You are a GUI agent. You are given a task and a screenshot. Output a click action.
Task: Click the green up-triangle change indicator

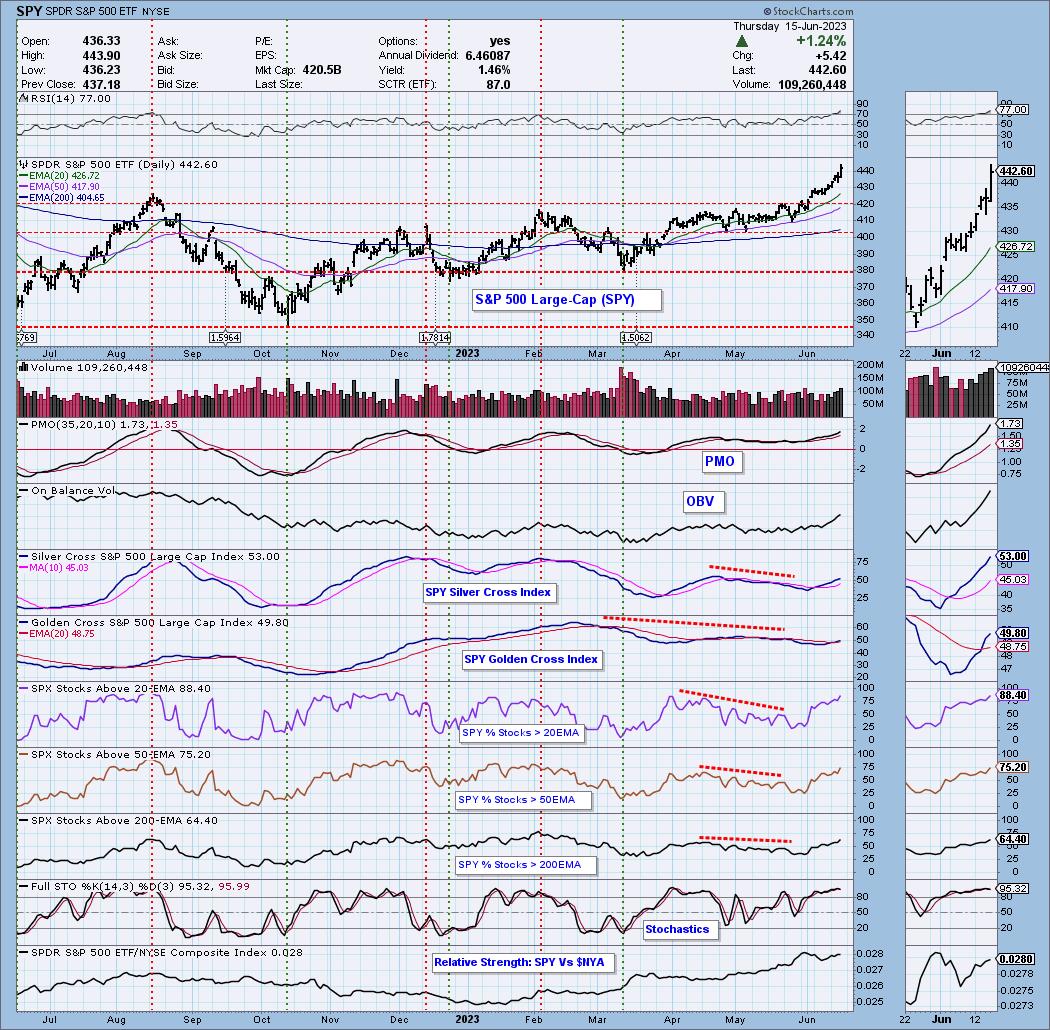pos(741,42)
